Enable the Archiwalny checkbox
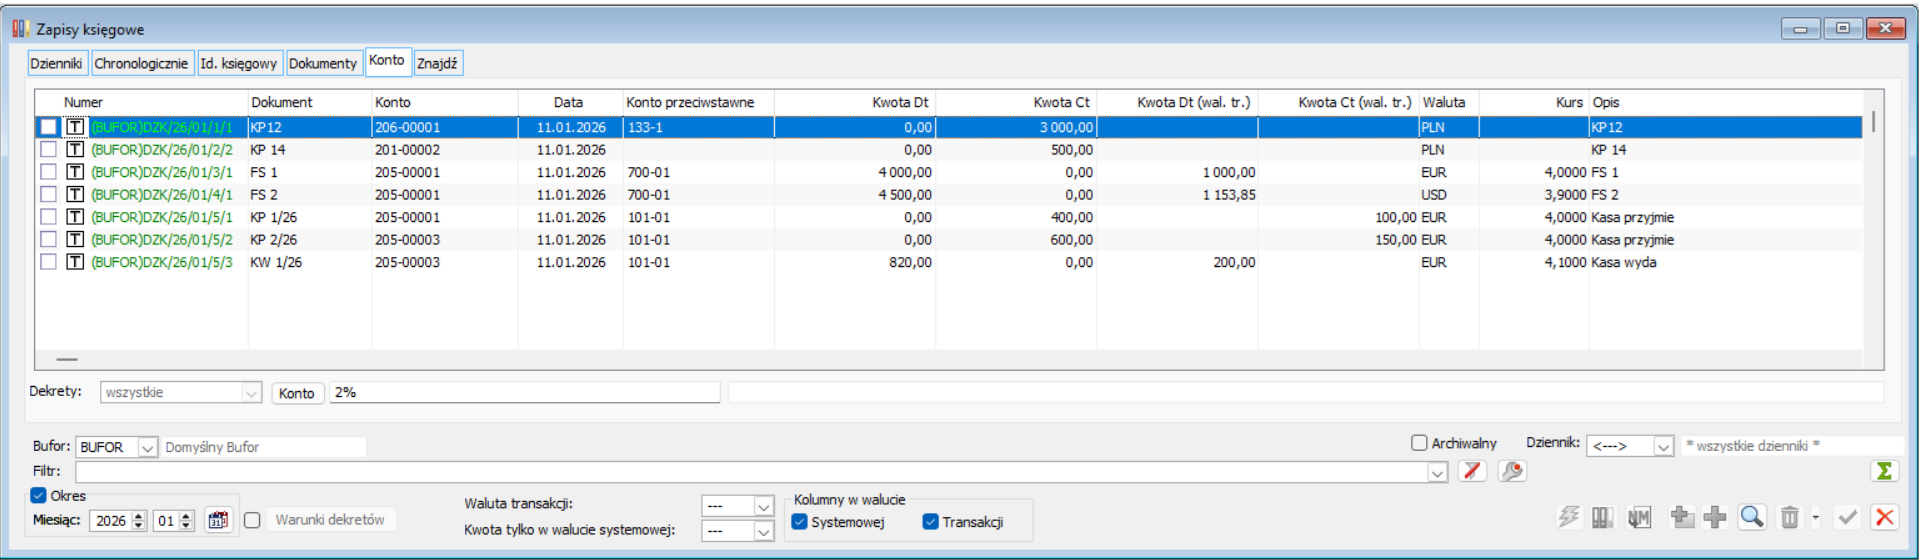The image size is (1919, 560). [1419, 443]
